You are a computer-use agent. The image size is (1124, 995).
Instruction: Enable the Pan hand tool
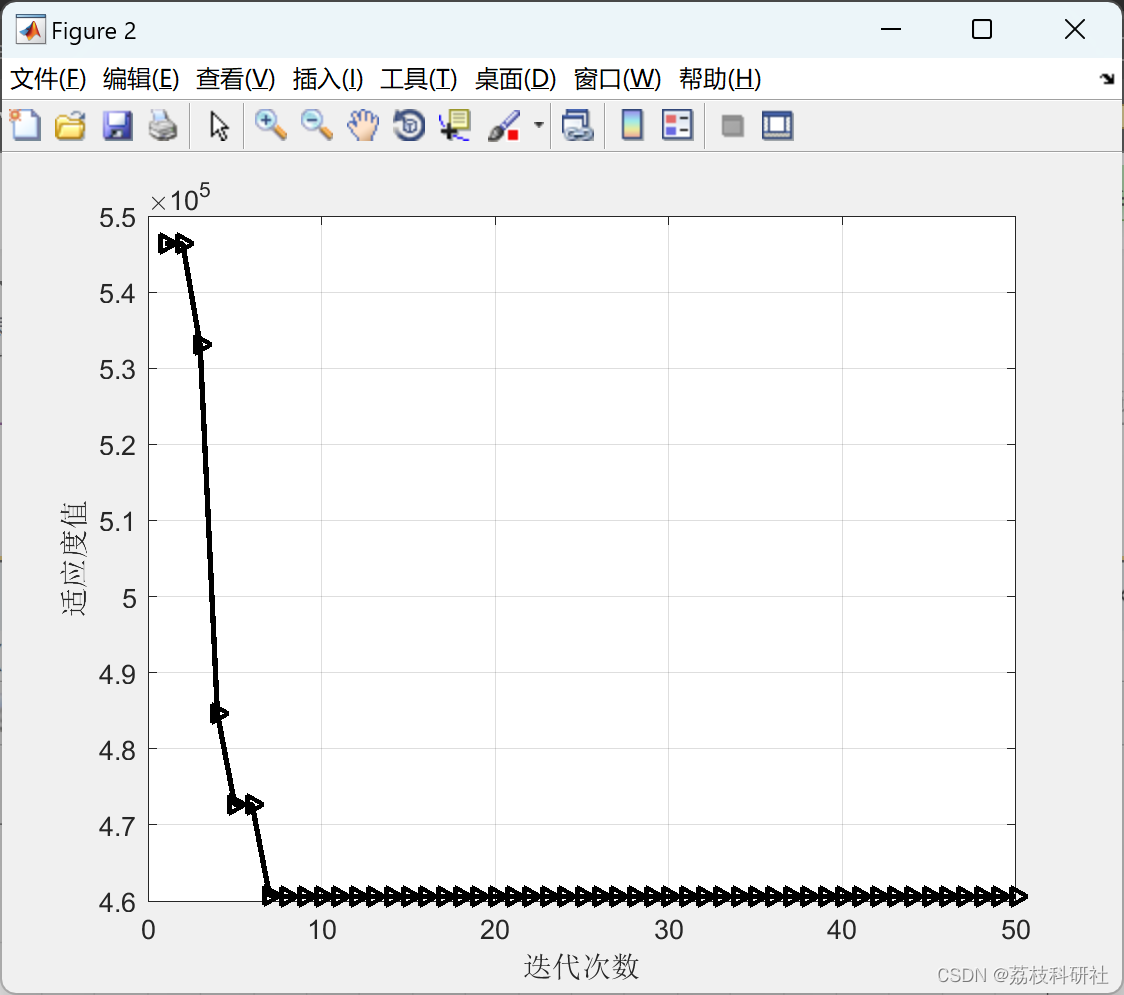click(x=363, y=125)
